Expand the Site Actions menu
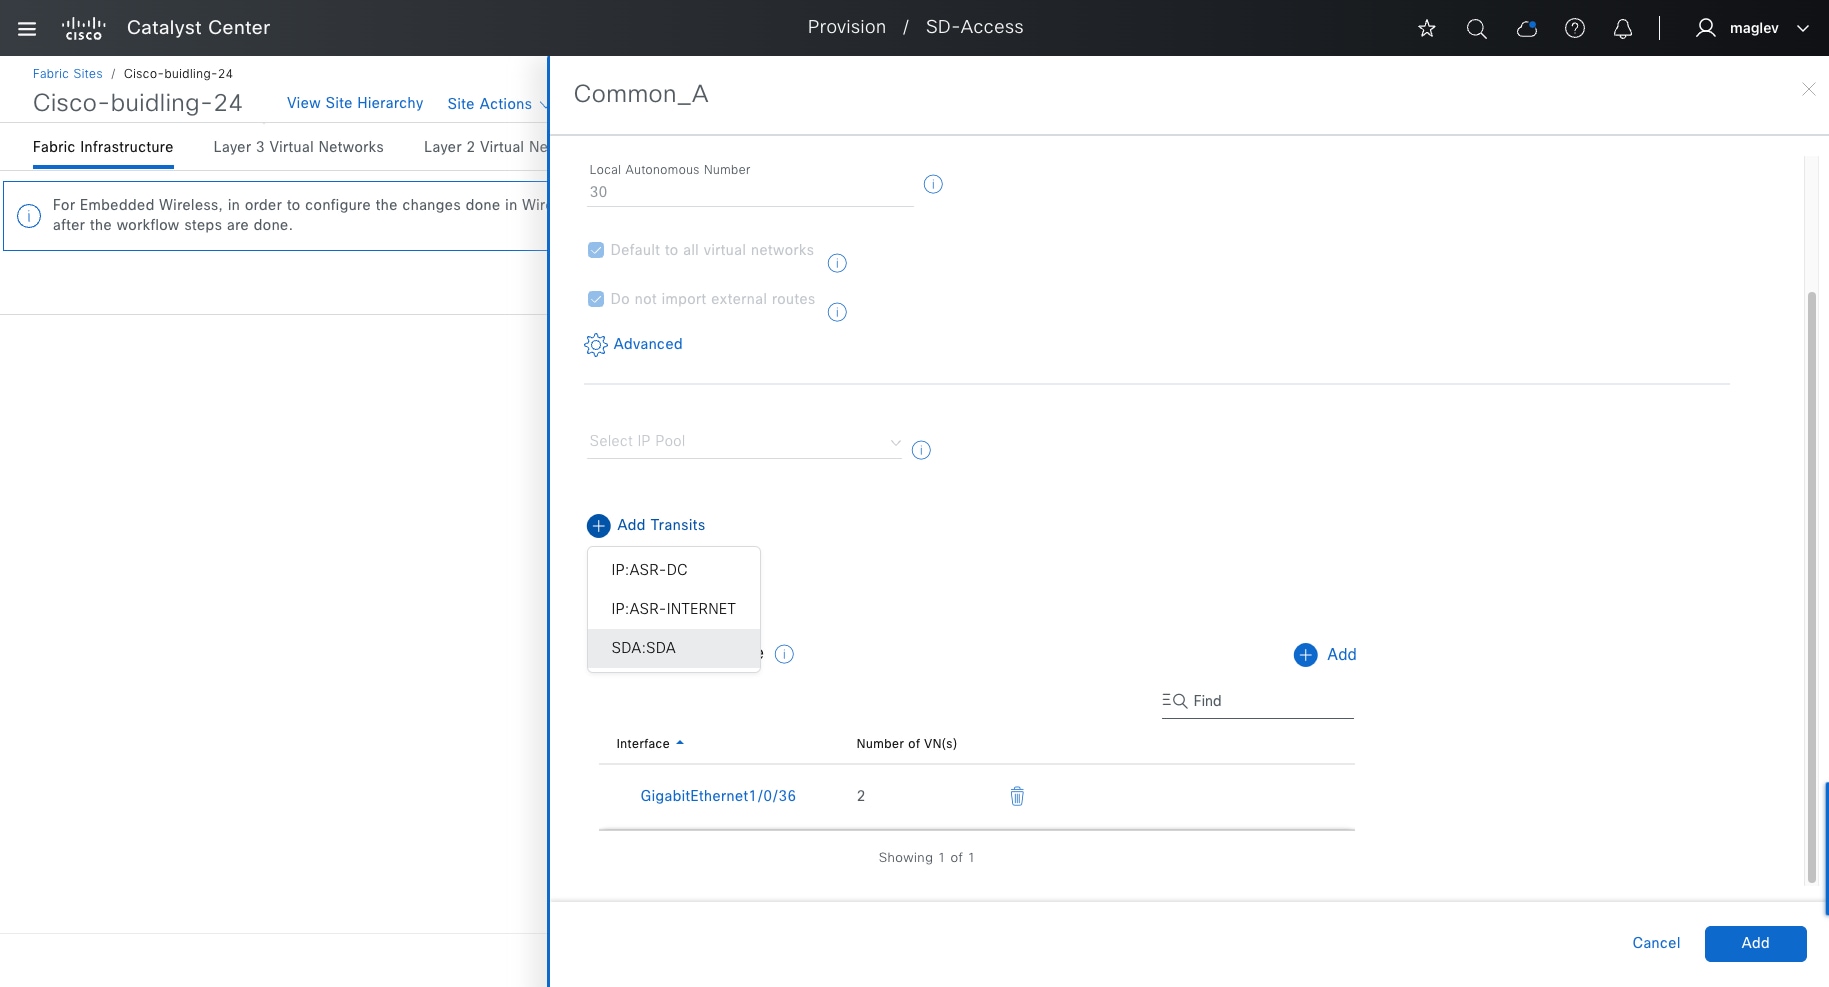The width and height of the screenshot is (1829, 987). [x=496, y=104]
